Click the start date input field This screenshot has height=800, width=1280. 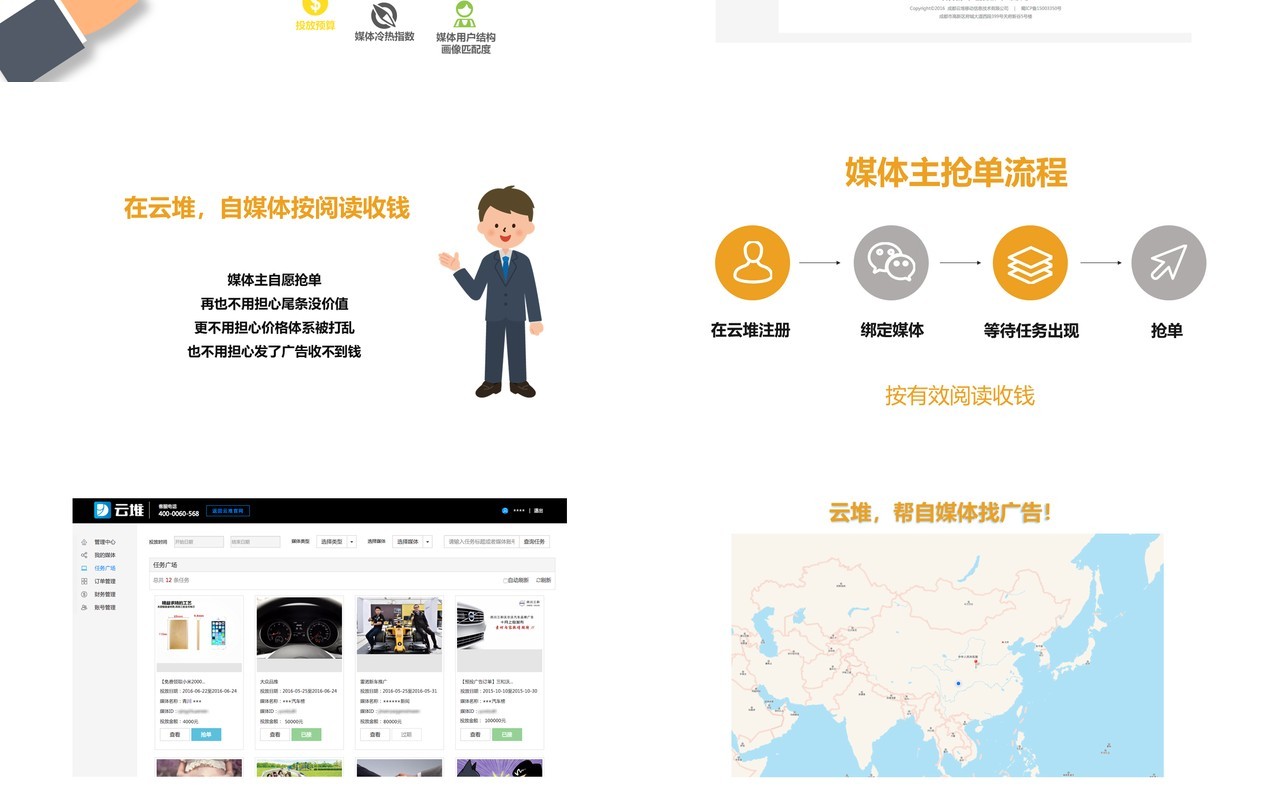click(x=198, y=542)
